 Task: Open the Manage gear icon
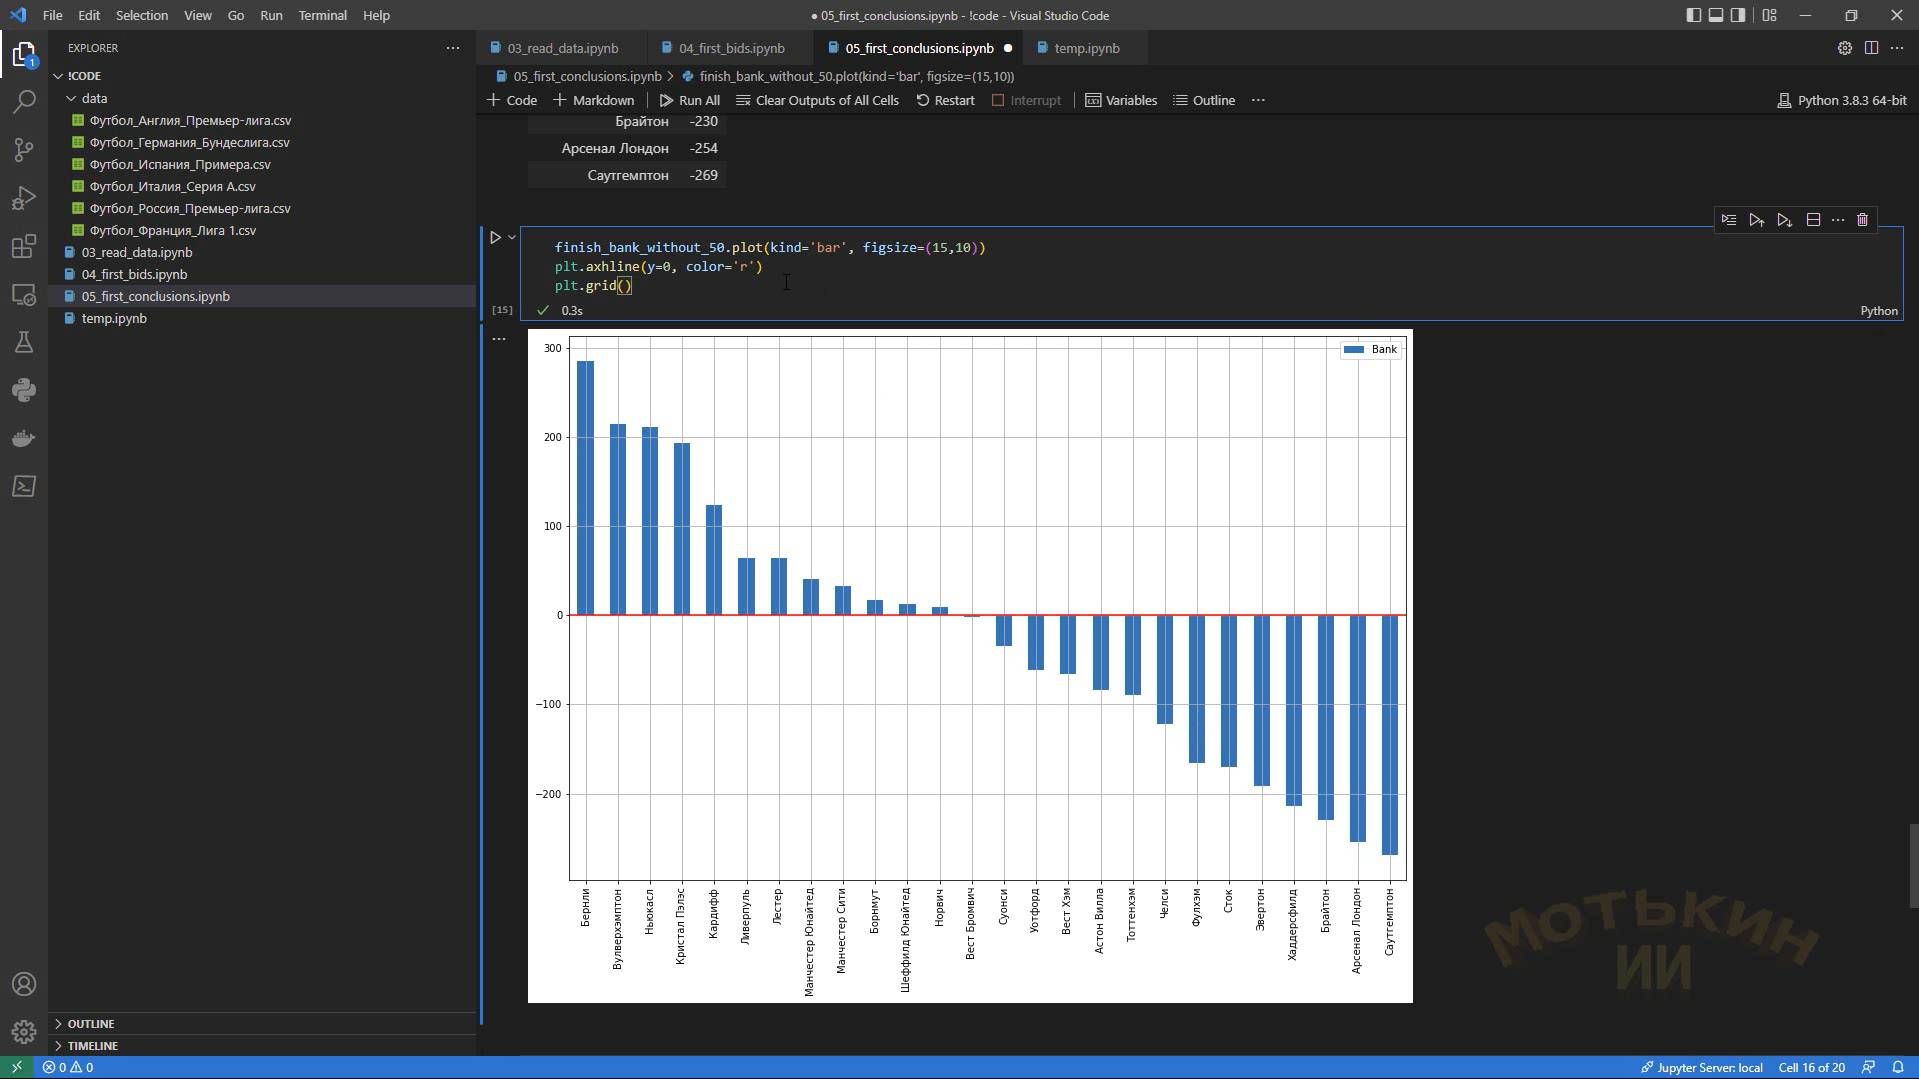pos(24,1031)
